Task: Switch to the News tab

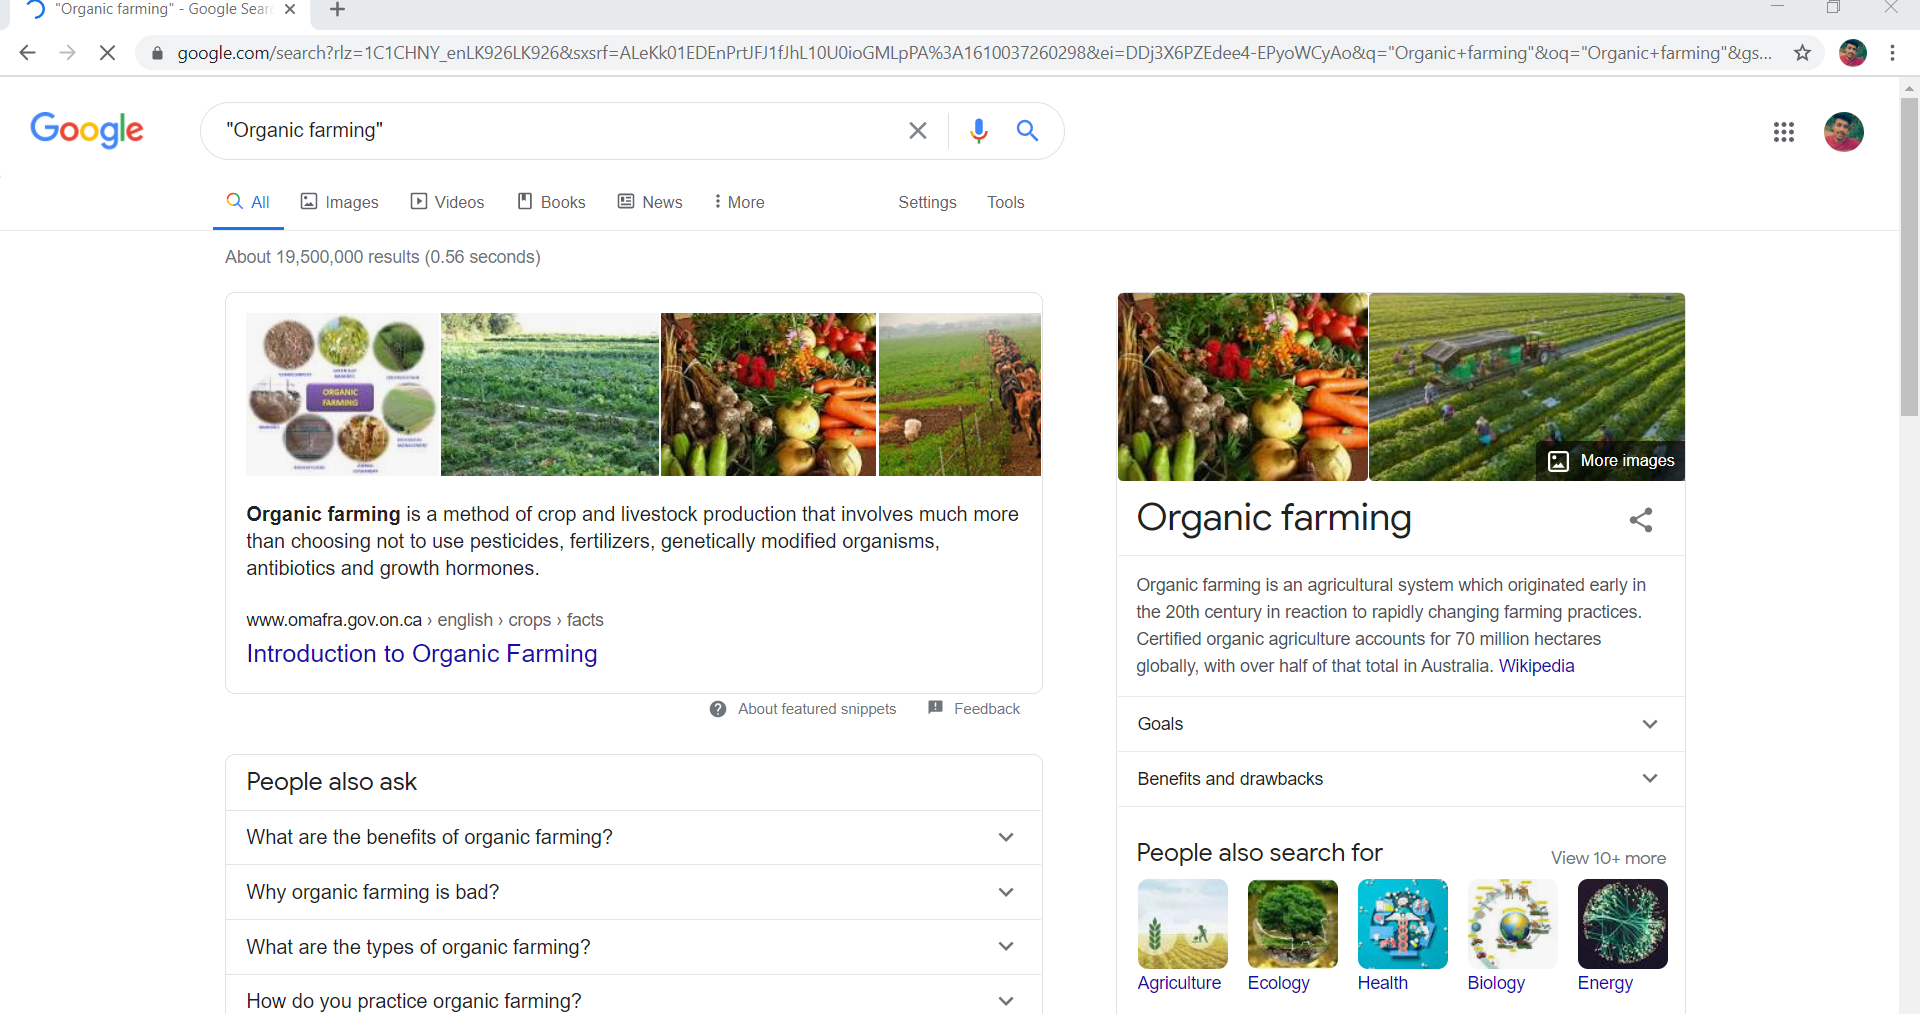Action: click(x=650, y=202)
